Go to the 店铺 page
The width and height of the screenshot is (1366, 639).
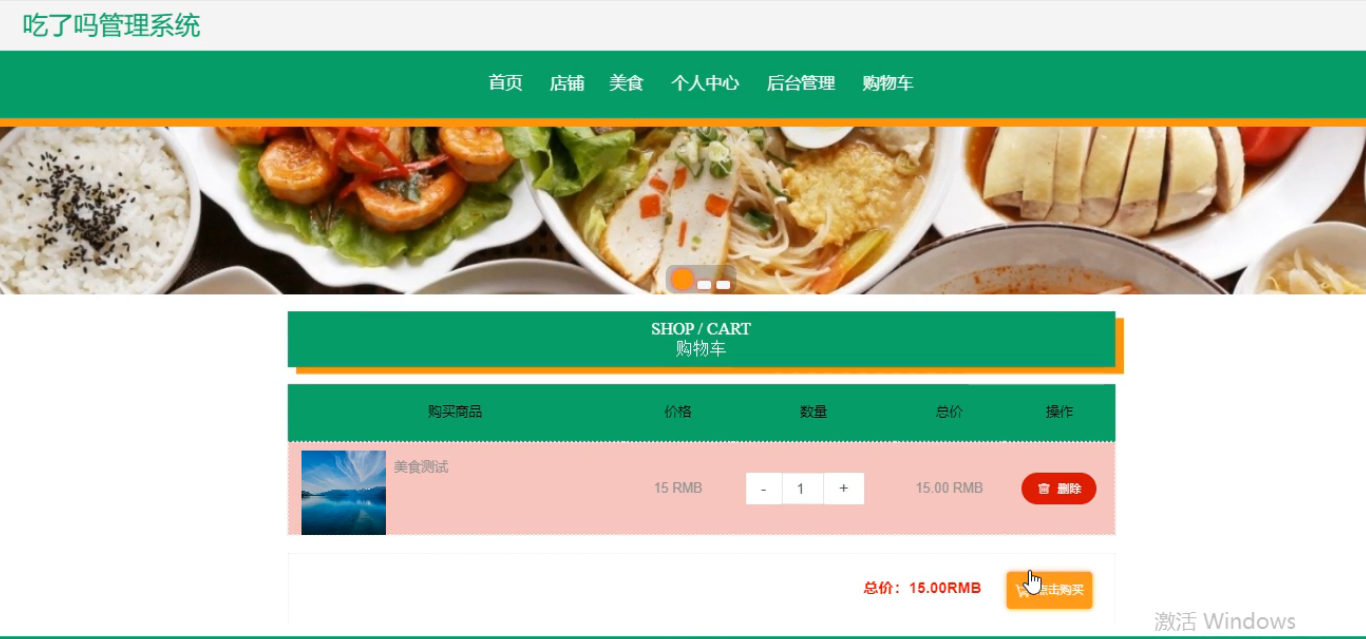pos(567,83)
